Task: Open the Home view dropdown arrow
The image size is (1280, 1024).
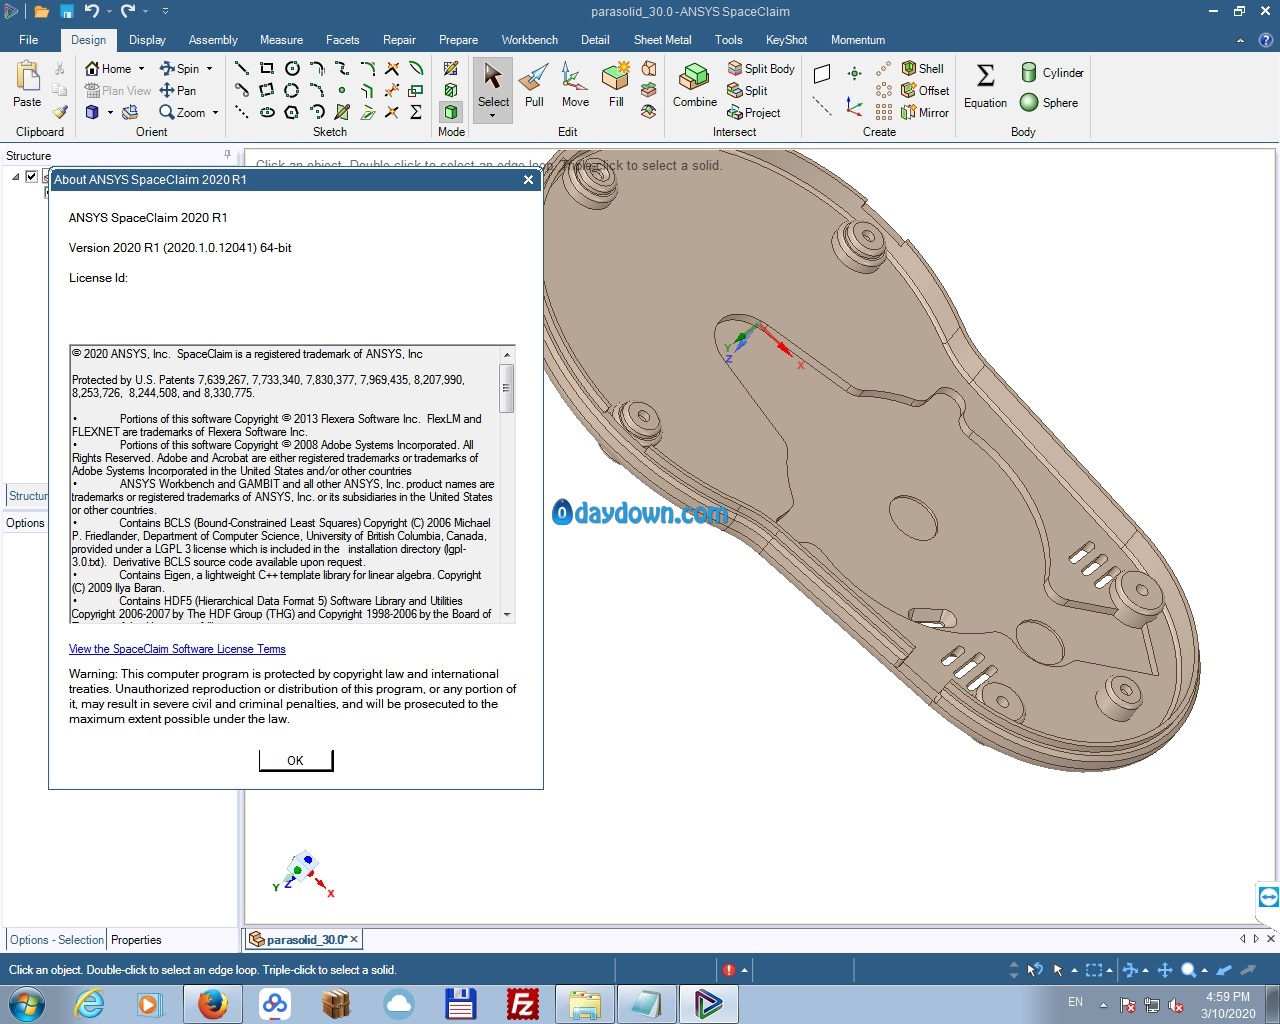Action: (x=141, y=68)
